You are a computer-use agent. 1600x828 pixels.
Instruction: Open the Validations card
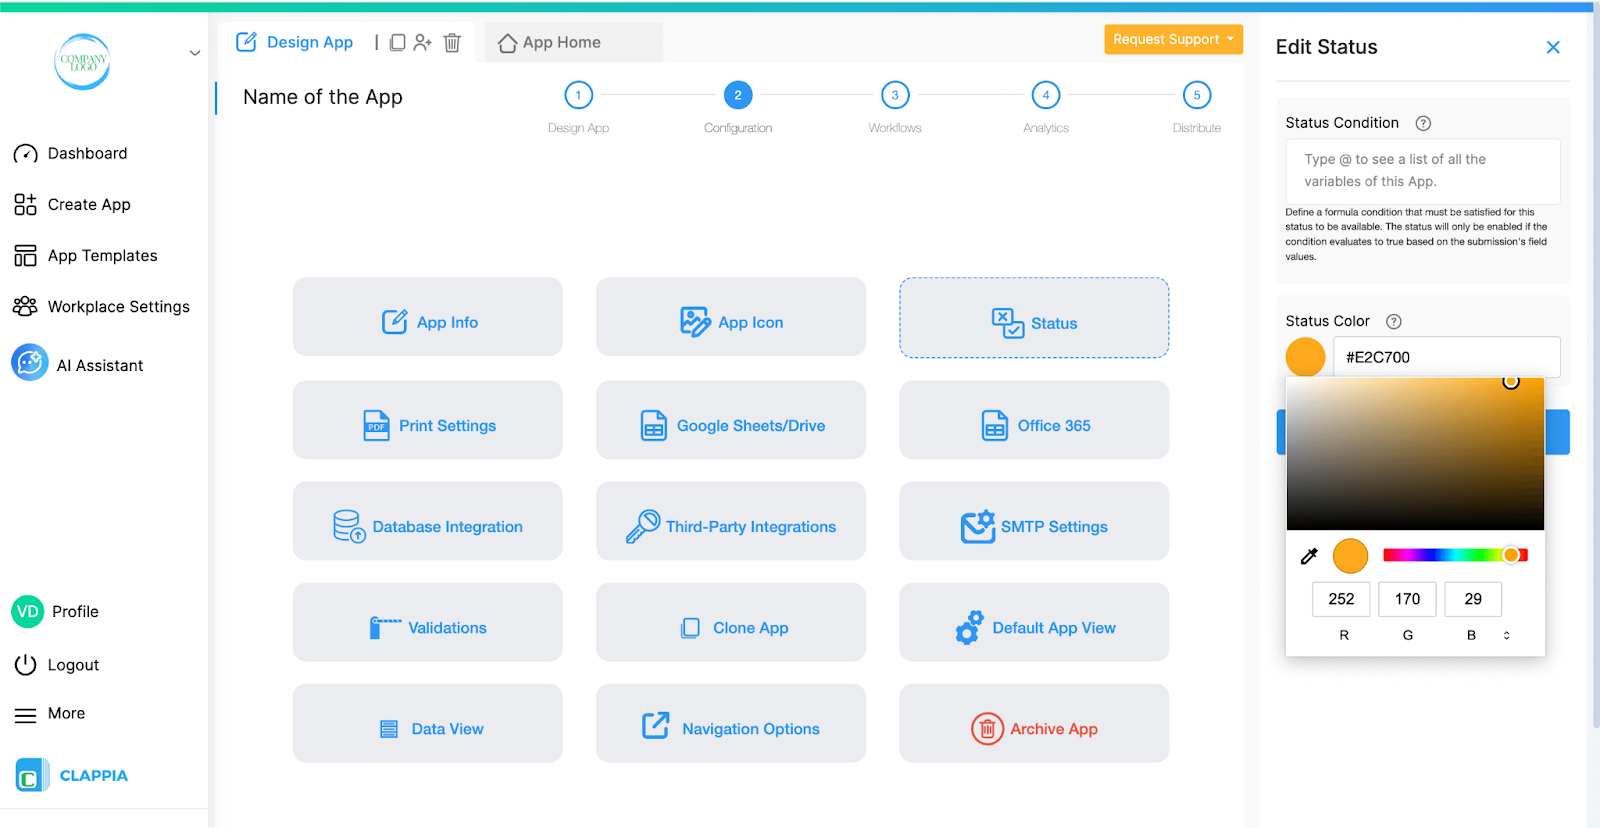(x=428, y=622)
